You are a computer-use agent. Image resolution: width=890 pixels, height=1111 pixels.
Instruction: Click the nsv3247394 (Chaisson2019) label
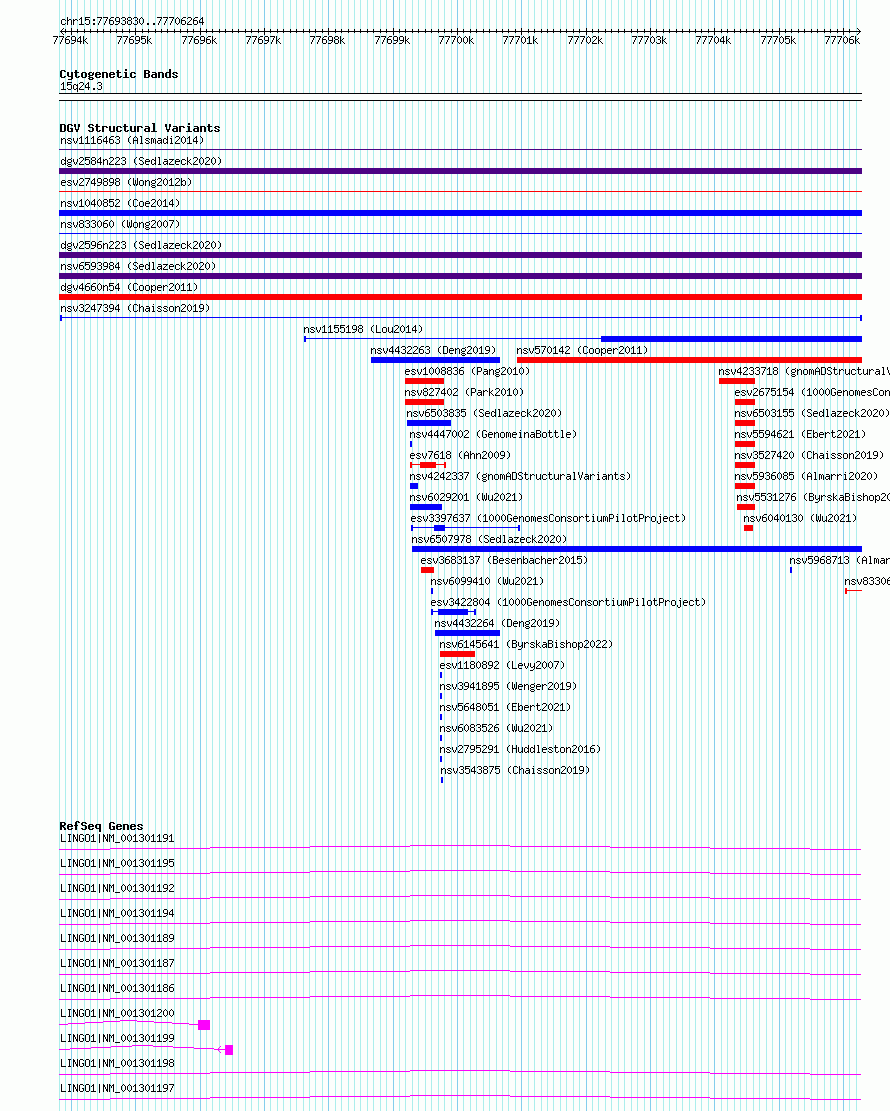pos(135,308)
